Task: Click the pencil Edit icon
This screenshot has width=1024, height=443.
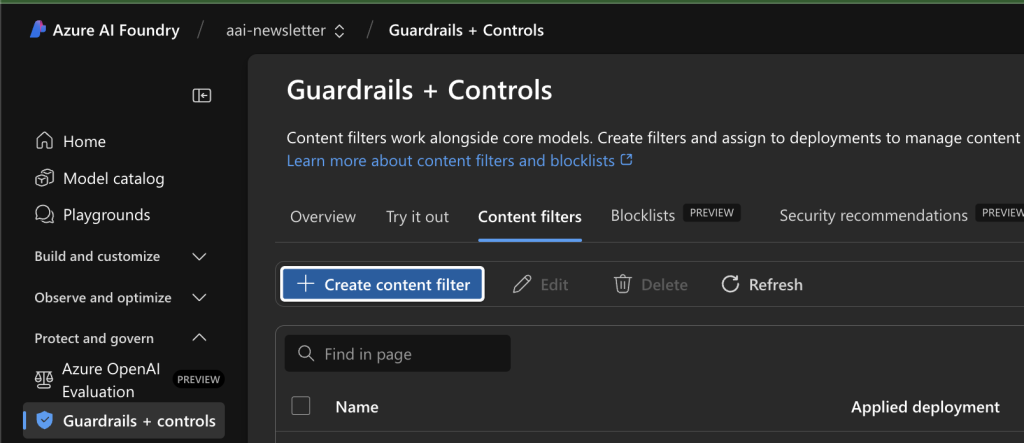Action: pyautogui.click(x=522, y=284)
